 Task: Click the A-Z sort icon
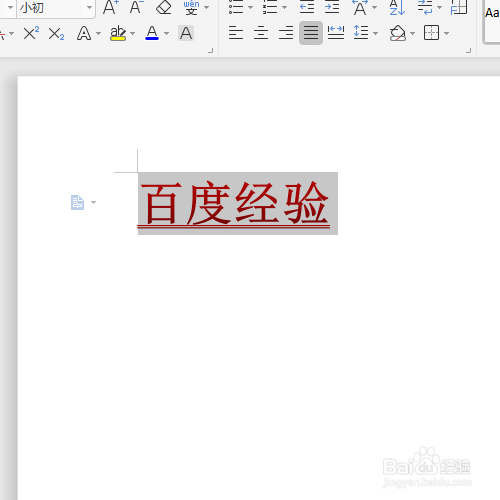397,7
